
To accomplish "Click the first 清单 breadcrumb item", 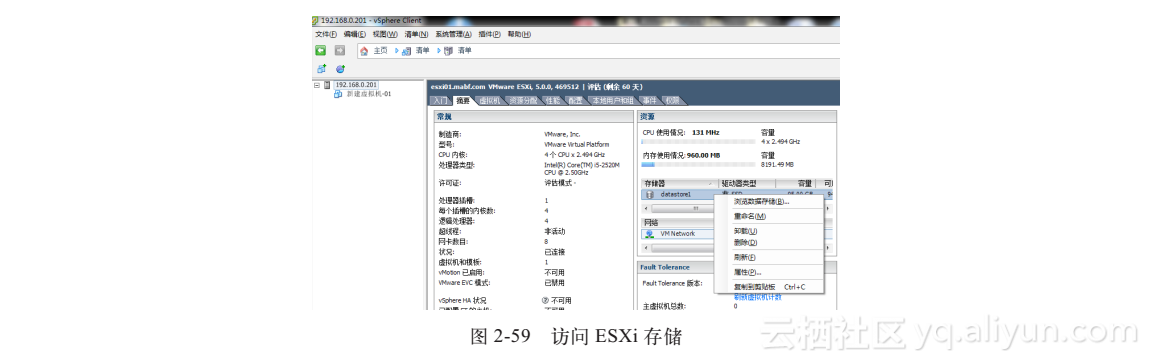I will click(422, 51).
